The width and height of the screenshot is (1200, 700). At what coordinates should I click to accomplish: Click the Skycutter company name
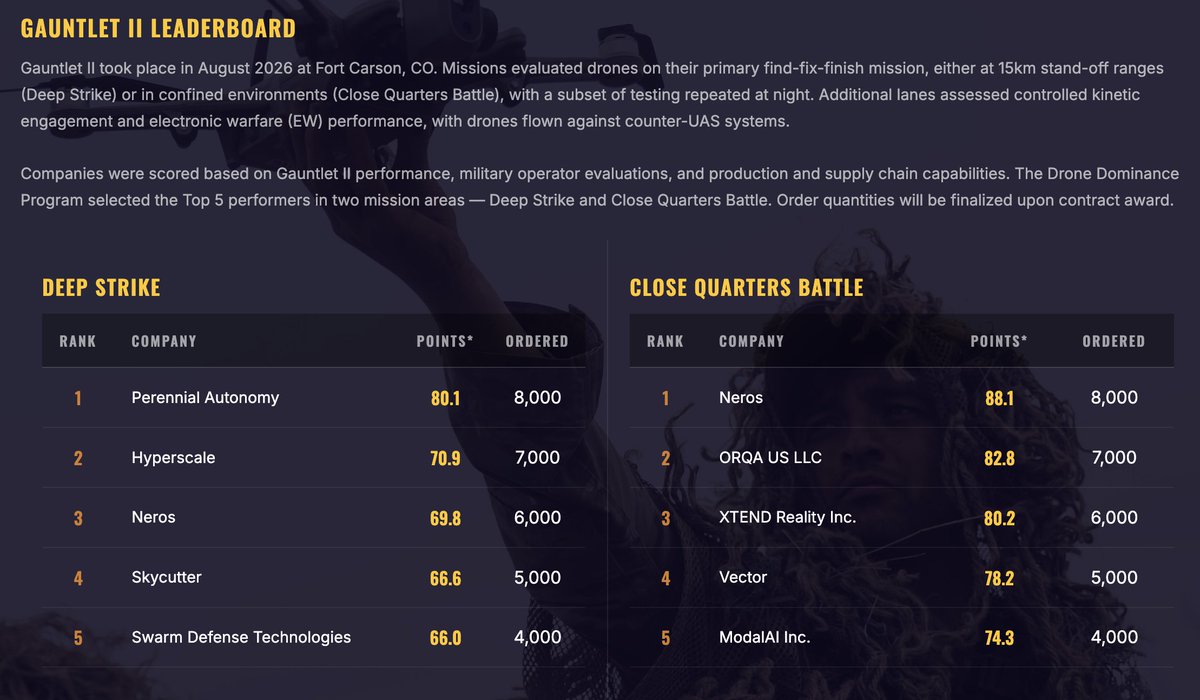click(x=166, y=578)
